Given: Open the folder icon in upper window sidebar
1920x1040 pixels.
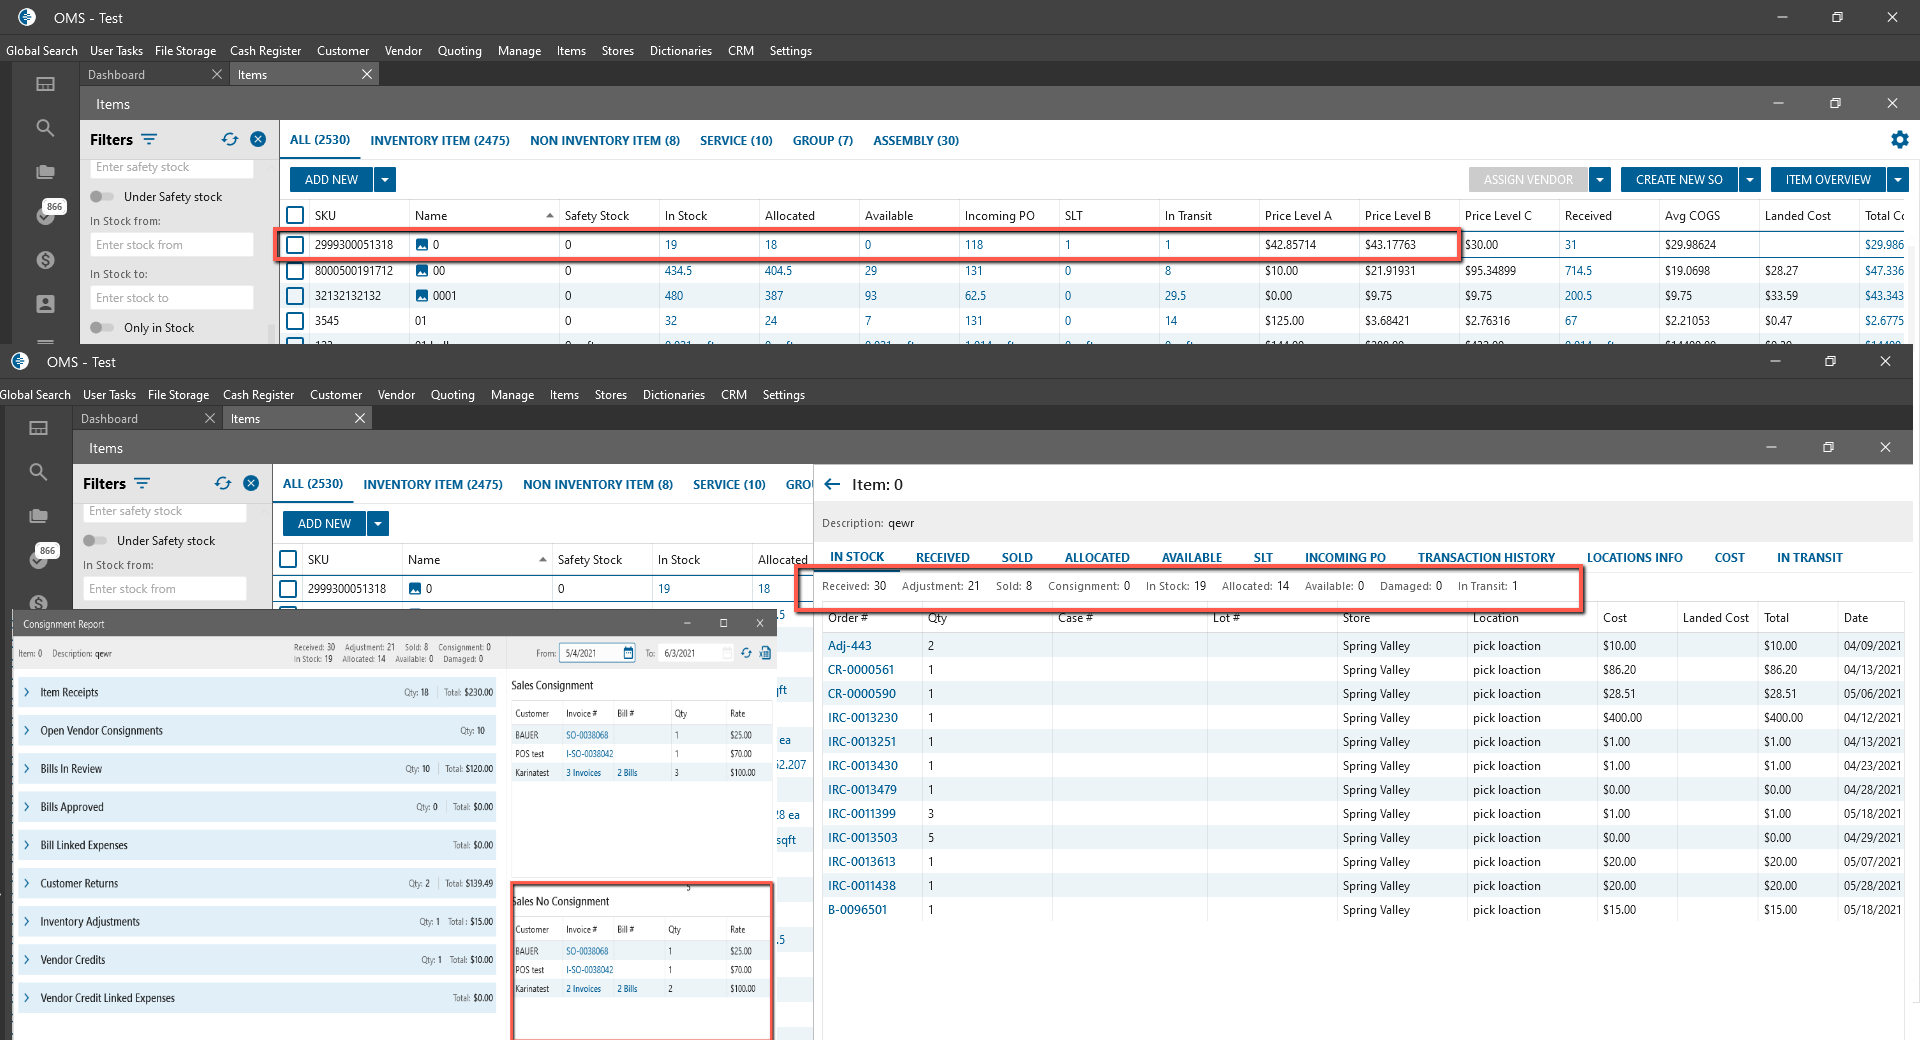Looking at the screenshot, I should (x=45, y=172).
